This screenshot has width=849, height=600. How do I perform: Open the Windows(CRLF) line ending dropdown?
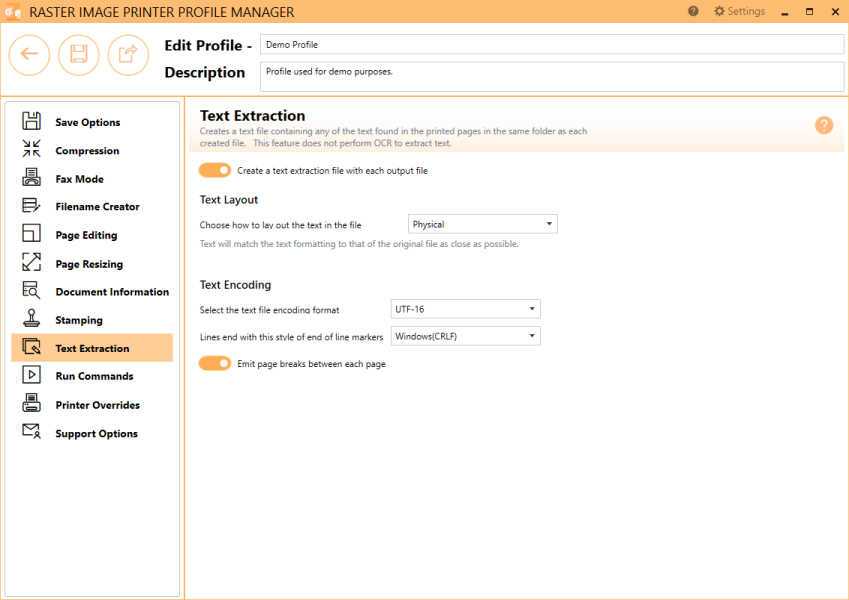click(465, 336)
